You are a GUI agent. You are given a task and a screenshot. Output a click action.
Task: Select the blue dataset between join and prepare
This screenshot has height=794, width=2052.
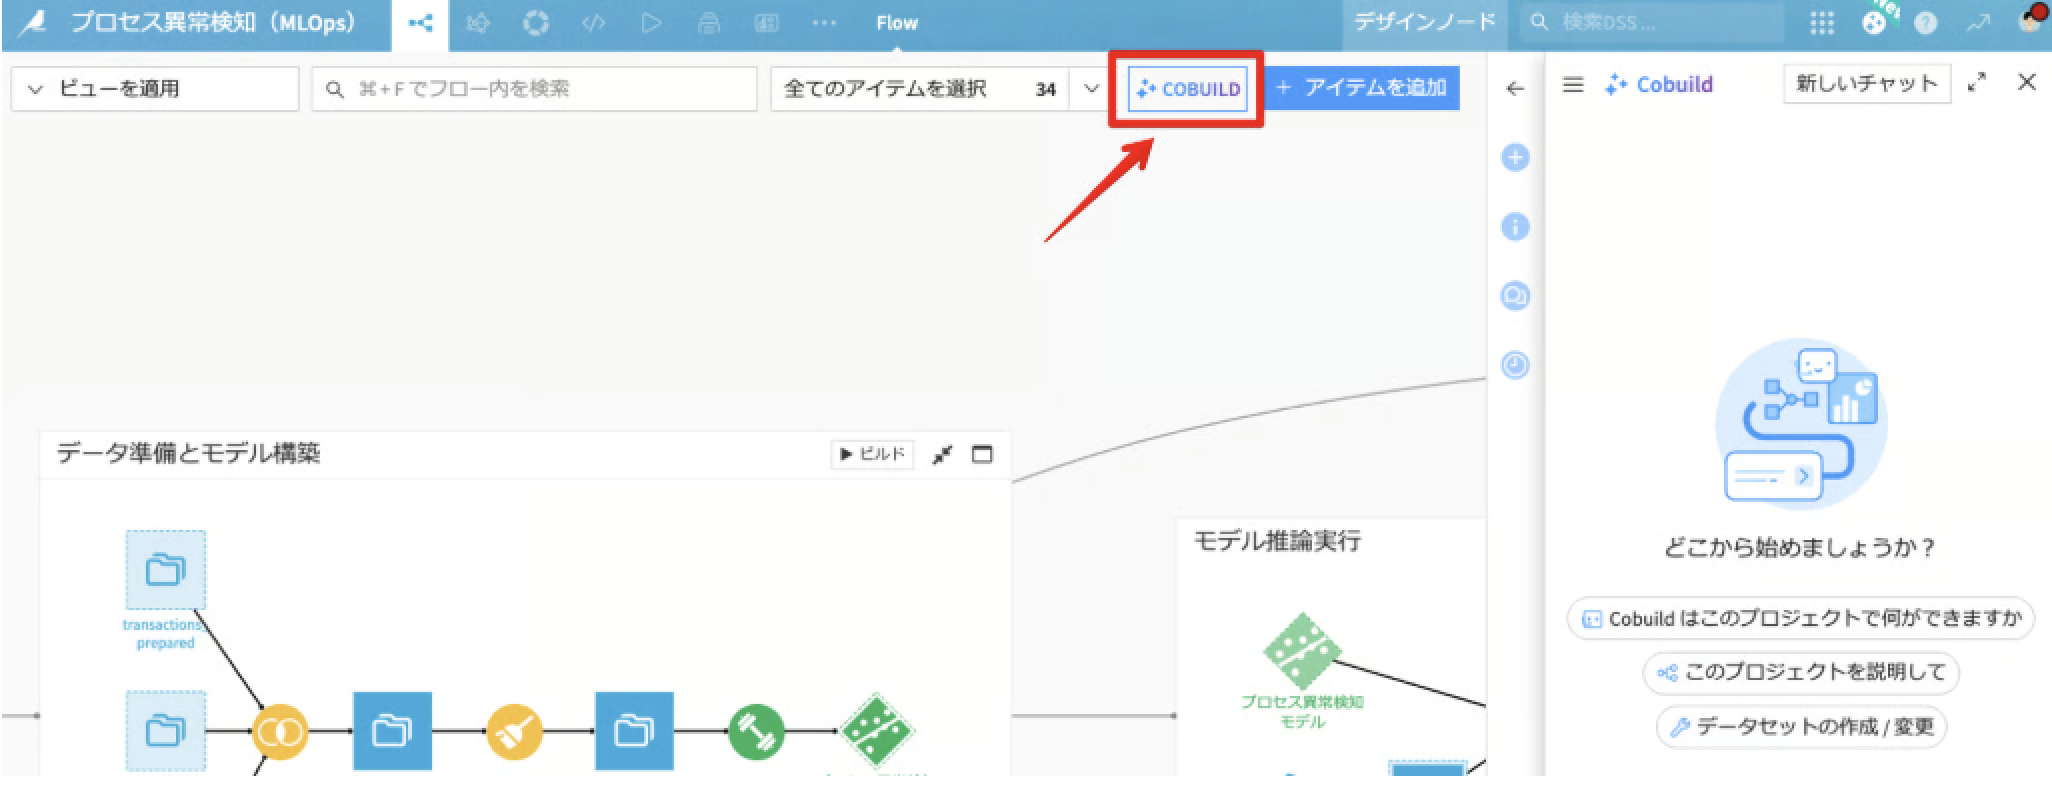[x=392, y=731]
